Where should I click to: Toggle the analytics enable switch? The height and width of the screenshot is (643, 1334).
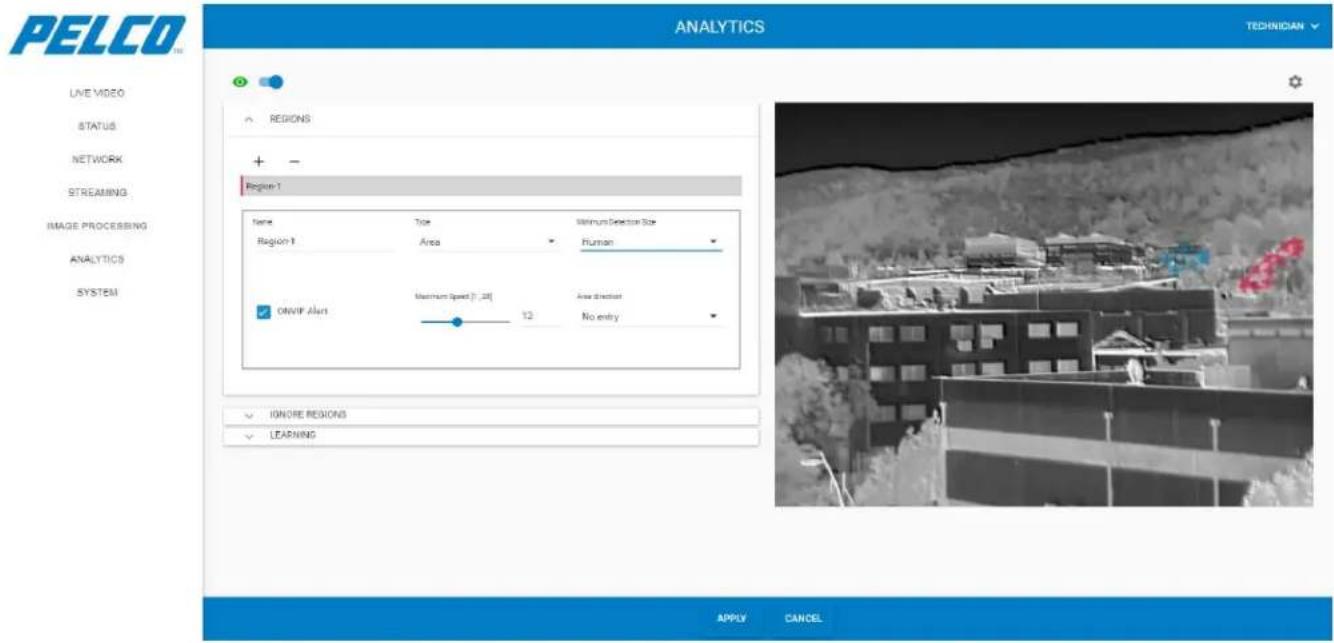point(271,82)
